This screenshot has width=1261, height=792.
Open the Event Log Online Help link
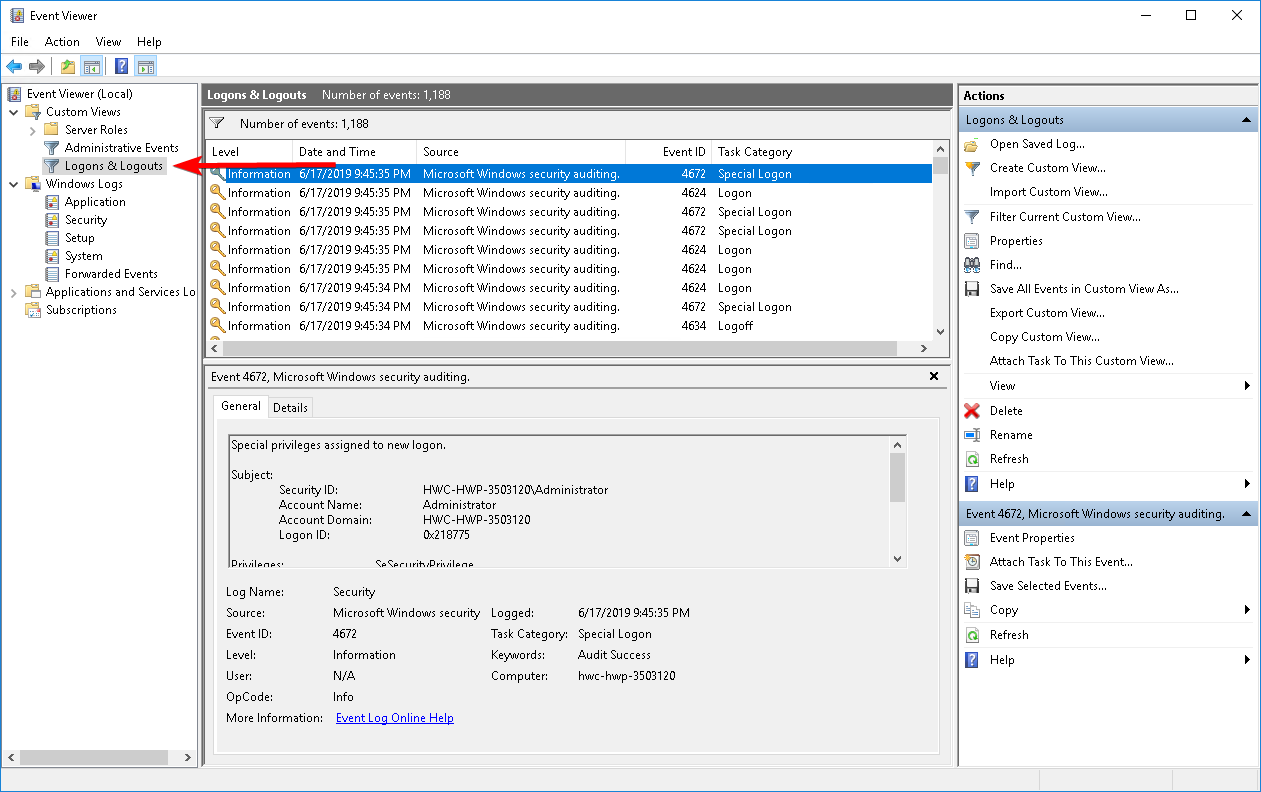pyautogui.click(x=394, y=718)
